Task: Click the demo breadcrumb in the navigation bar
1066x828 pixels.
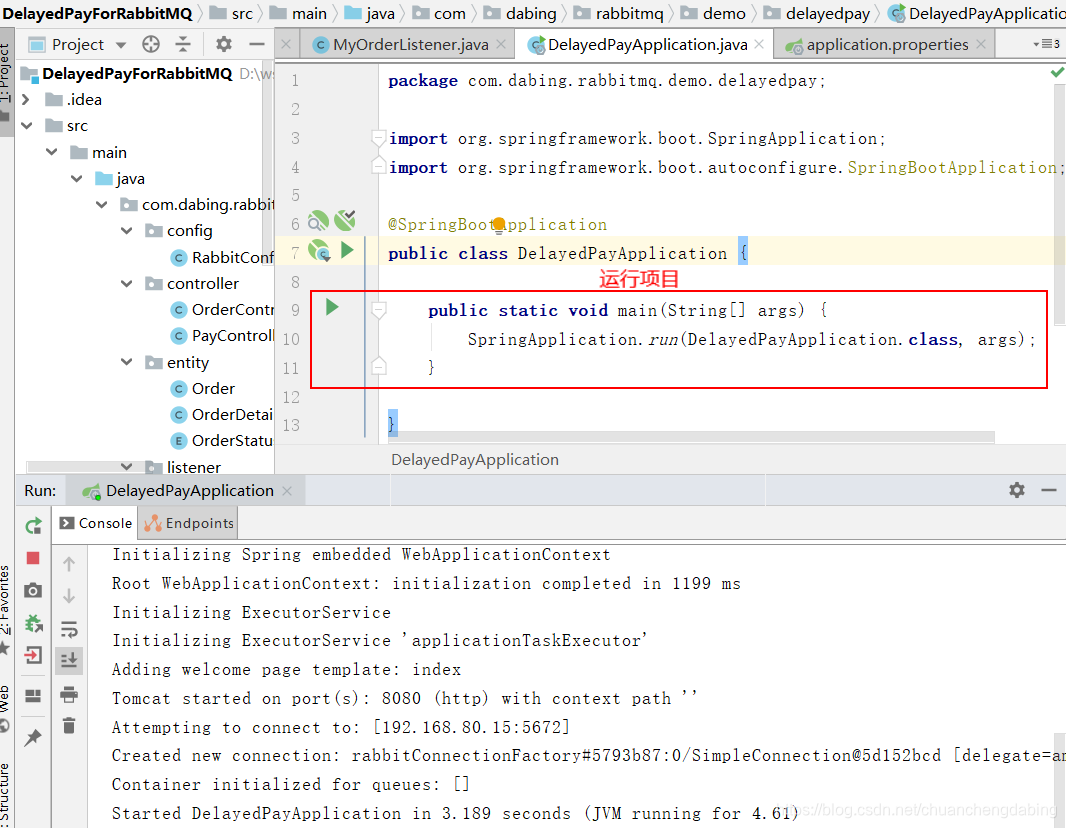Action: point(713,14)
